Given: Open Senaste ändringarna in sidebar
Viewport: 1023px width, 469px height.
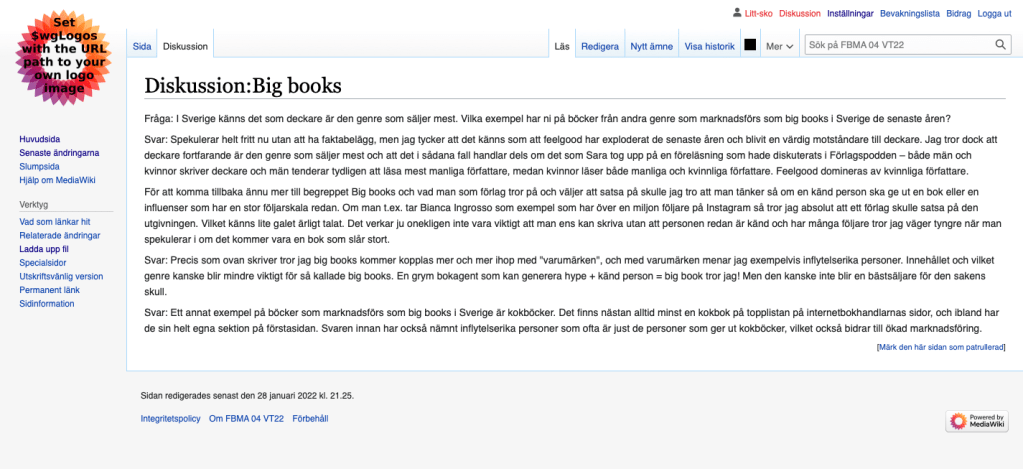Looking at the screenshot, I should pyautogui.click(x=59, y=152).
